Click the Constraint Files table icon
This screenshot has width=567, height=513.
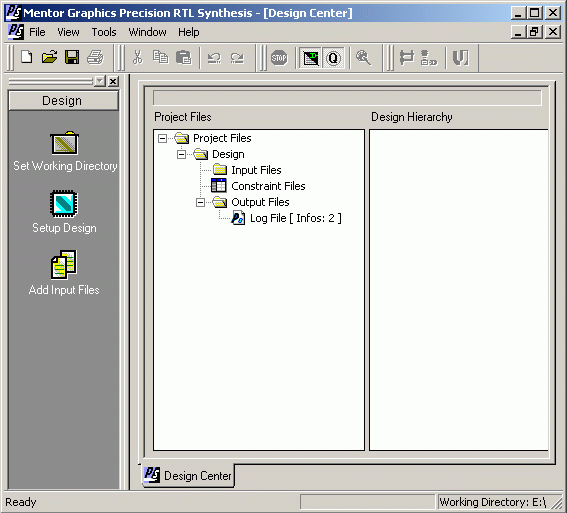(x=219, y=185)
